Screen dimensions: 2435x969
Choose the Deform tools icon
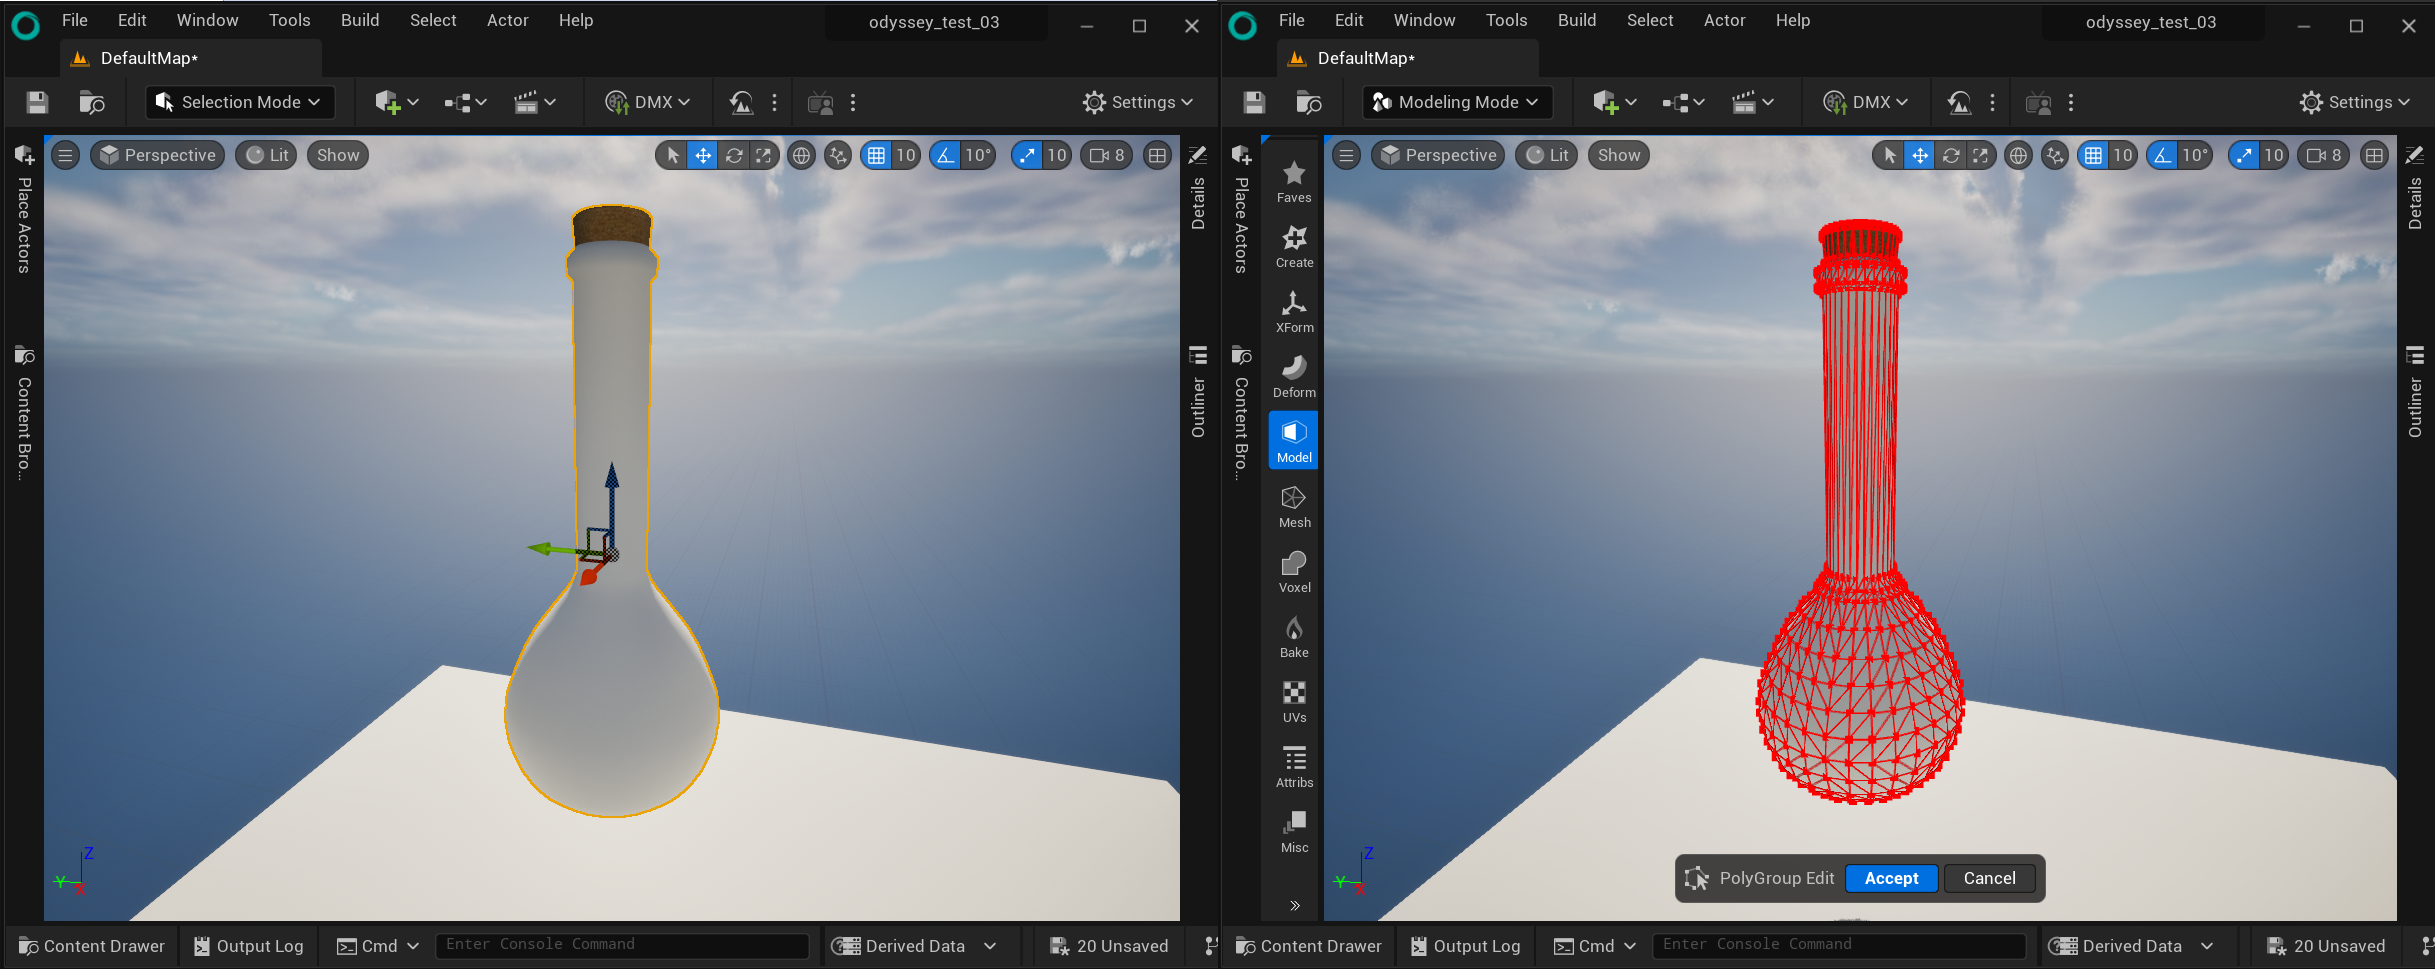1294,377
